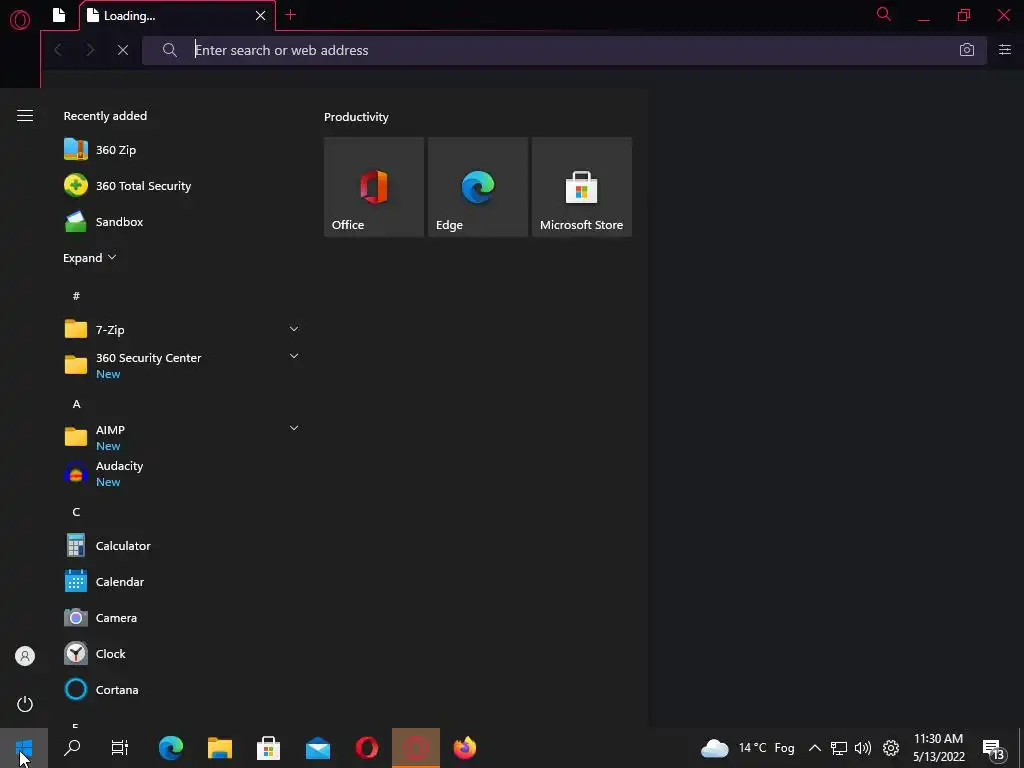Image resolution: width=1024 pixels, height=768 pixels.
Task: Open Mail from the taskbar
Action: point(317,748)
